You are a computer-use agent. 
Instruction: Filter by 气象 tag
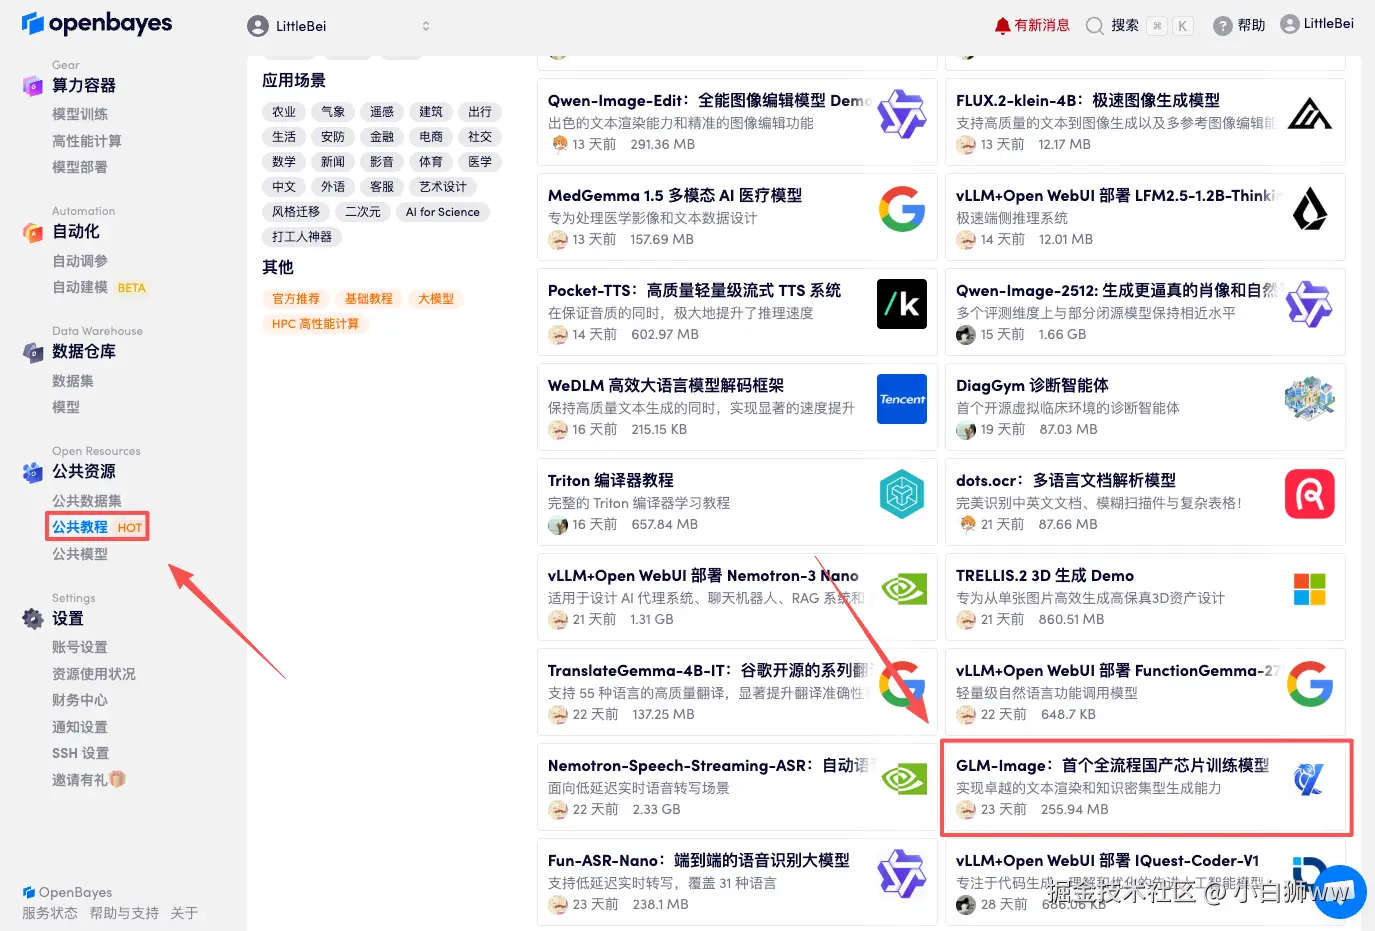333,112
